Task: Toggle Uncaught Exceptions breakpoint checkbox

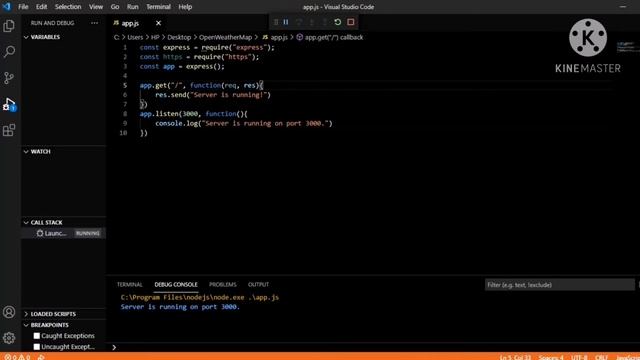Action: (x=37, y=347)
